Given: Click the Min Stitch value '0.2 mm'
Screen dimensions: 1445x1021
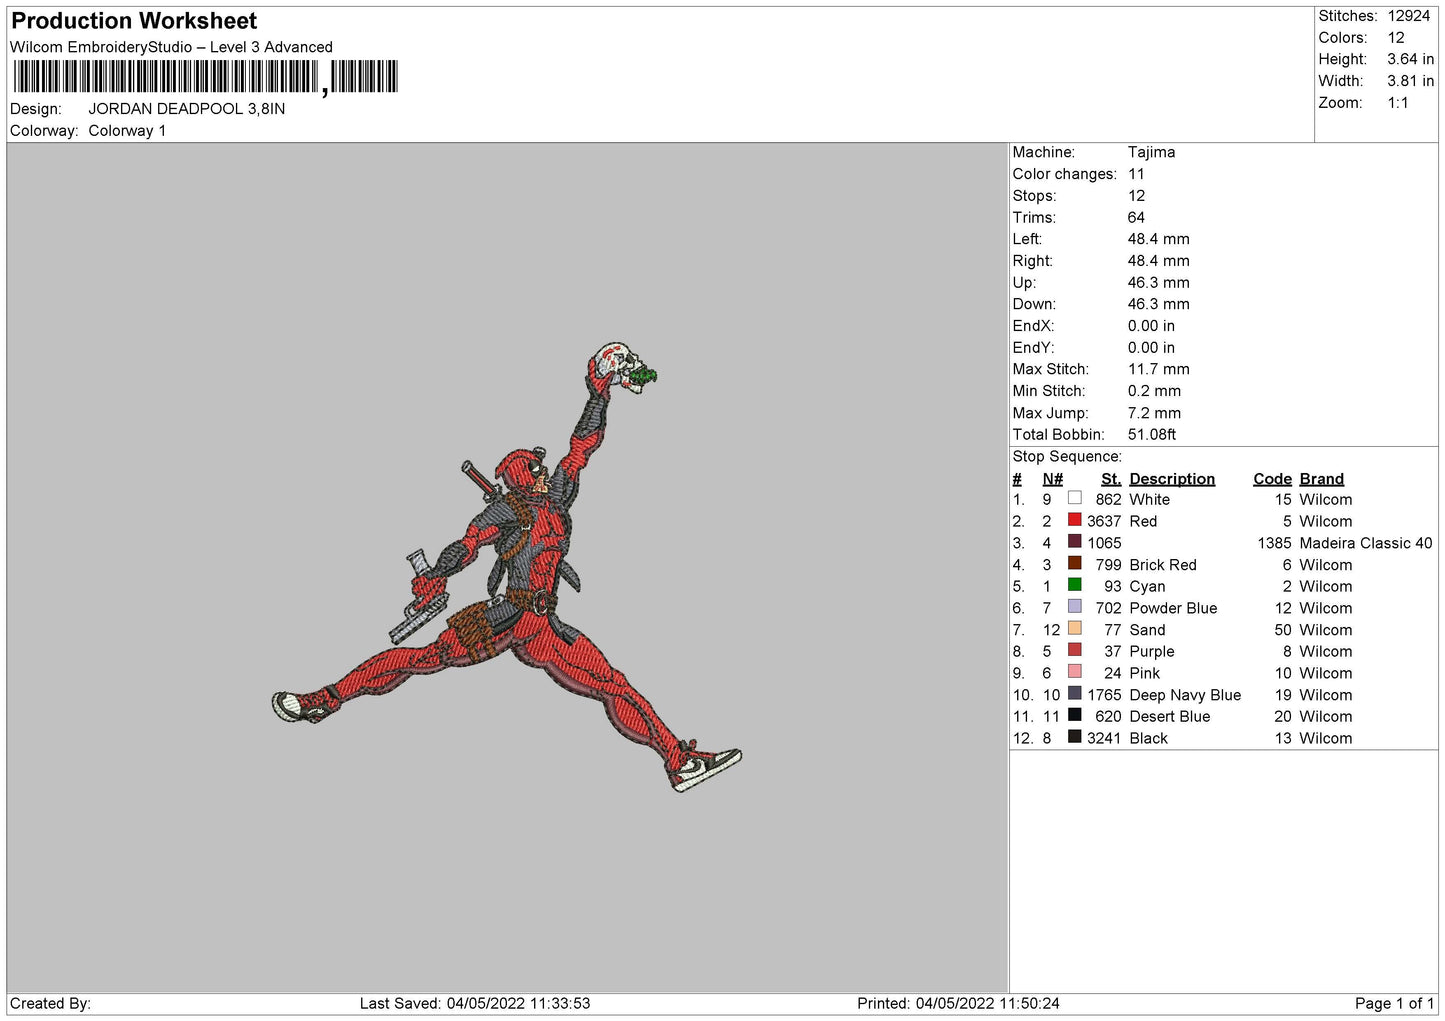Looking at the screenshot, I should [1154, 391].
